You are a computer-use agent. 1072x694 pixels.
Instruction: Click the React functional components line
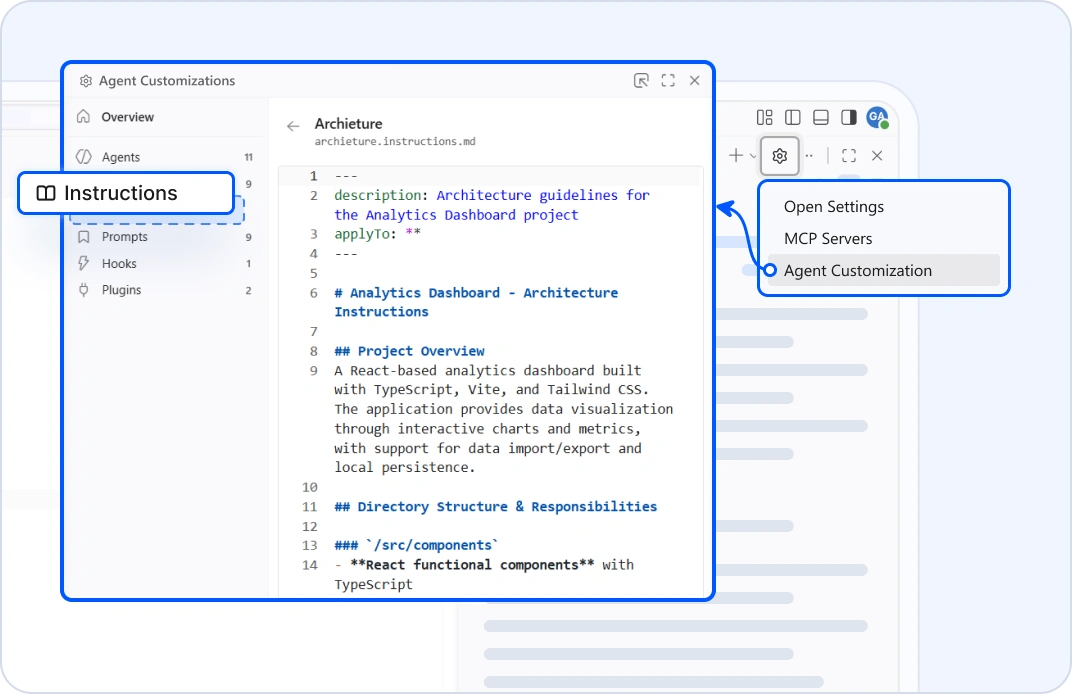[x=484, y=574]
